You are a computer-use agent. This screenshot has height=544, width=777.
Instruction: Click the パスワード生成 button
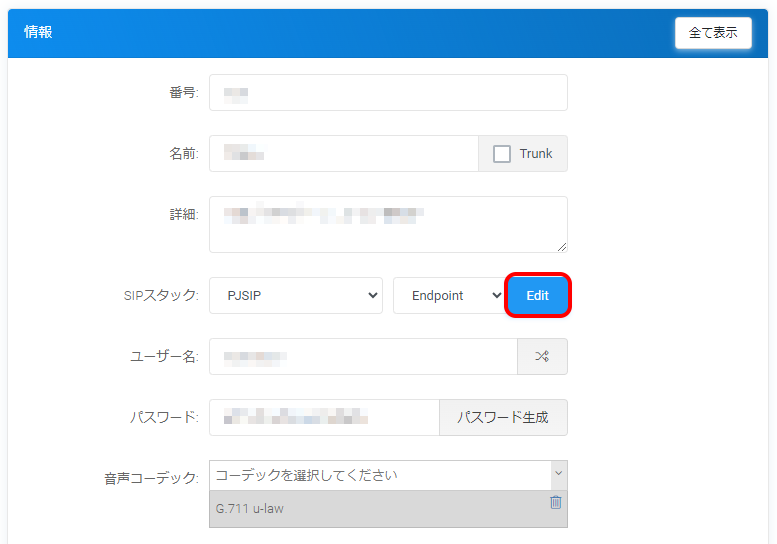503,418
